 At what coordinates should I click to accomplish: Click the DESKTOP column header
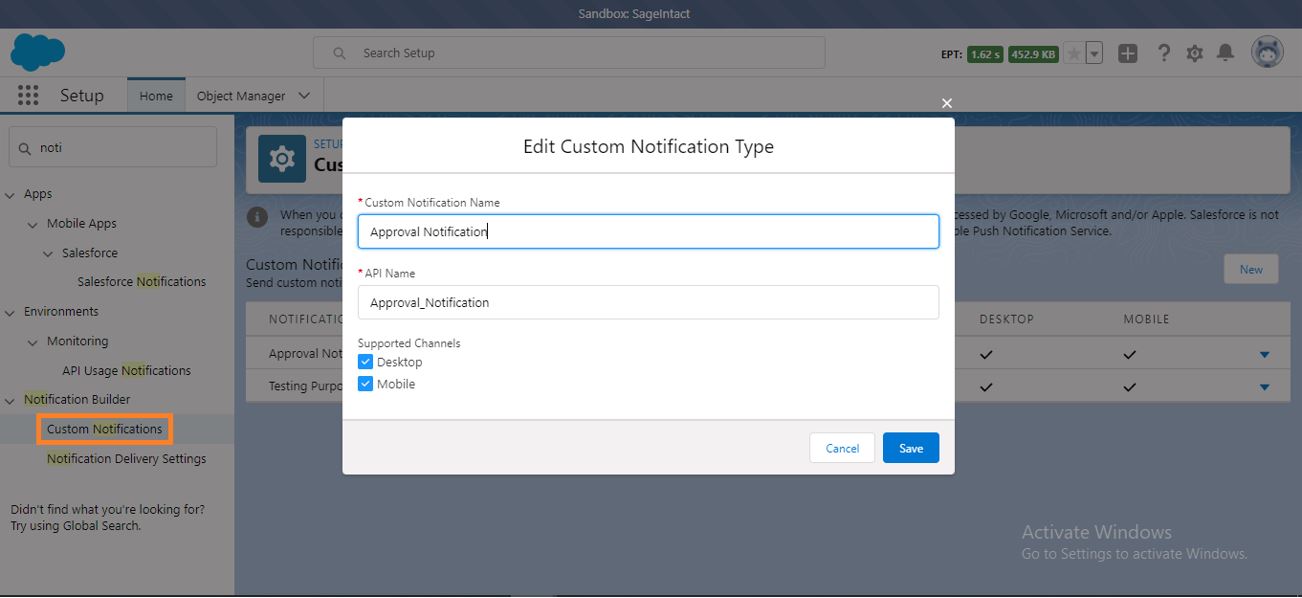pyautogui.click(x=1006, y=319)
